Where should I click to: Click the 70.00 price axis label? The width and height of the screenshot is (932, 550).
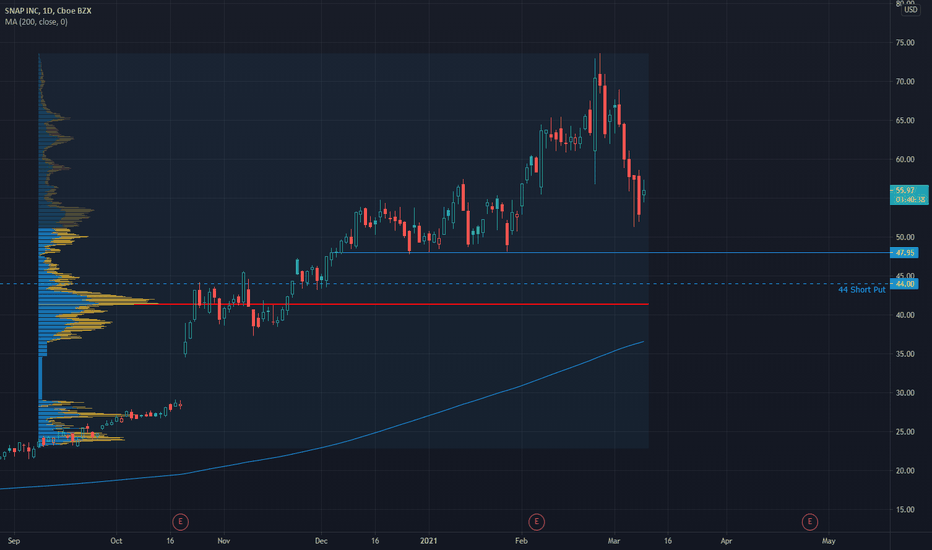click(x=905, y=81)
